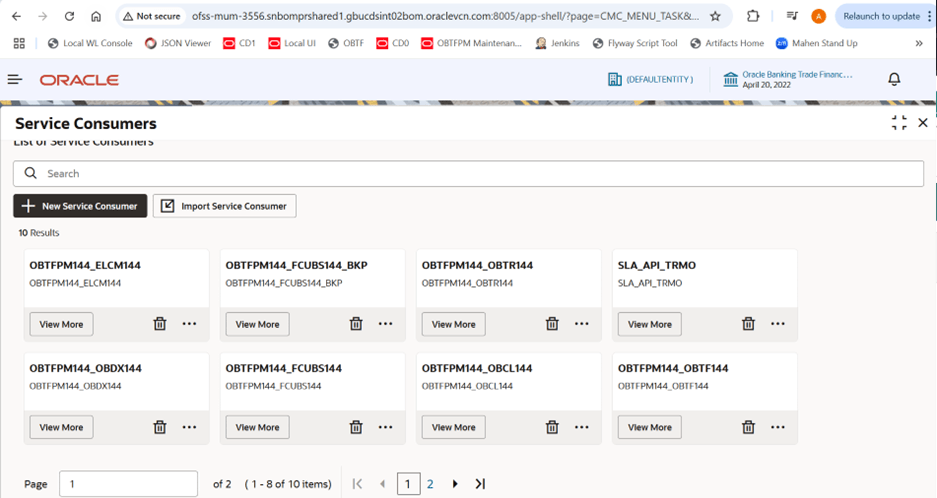Collapse the Service Consumers window view
The image size is (937, 498).
click(899, 123)
